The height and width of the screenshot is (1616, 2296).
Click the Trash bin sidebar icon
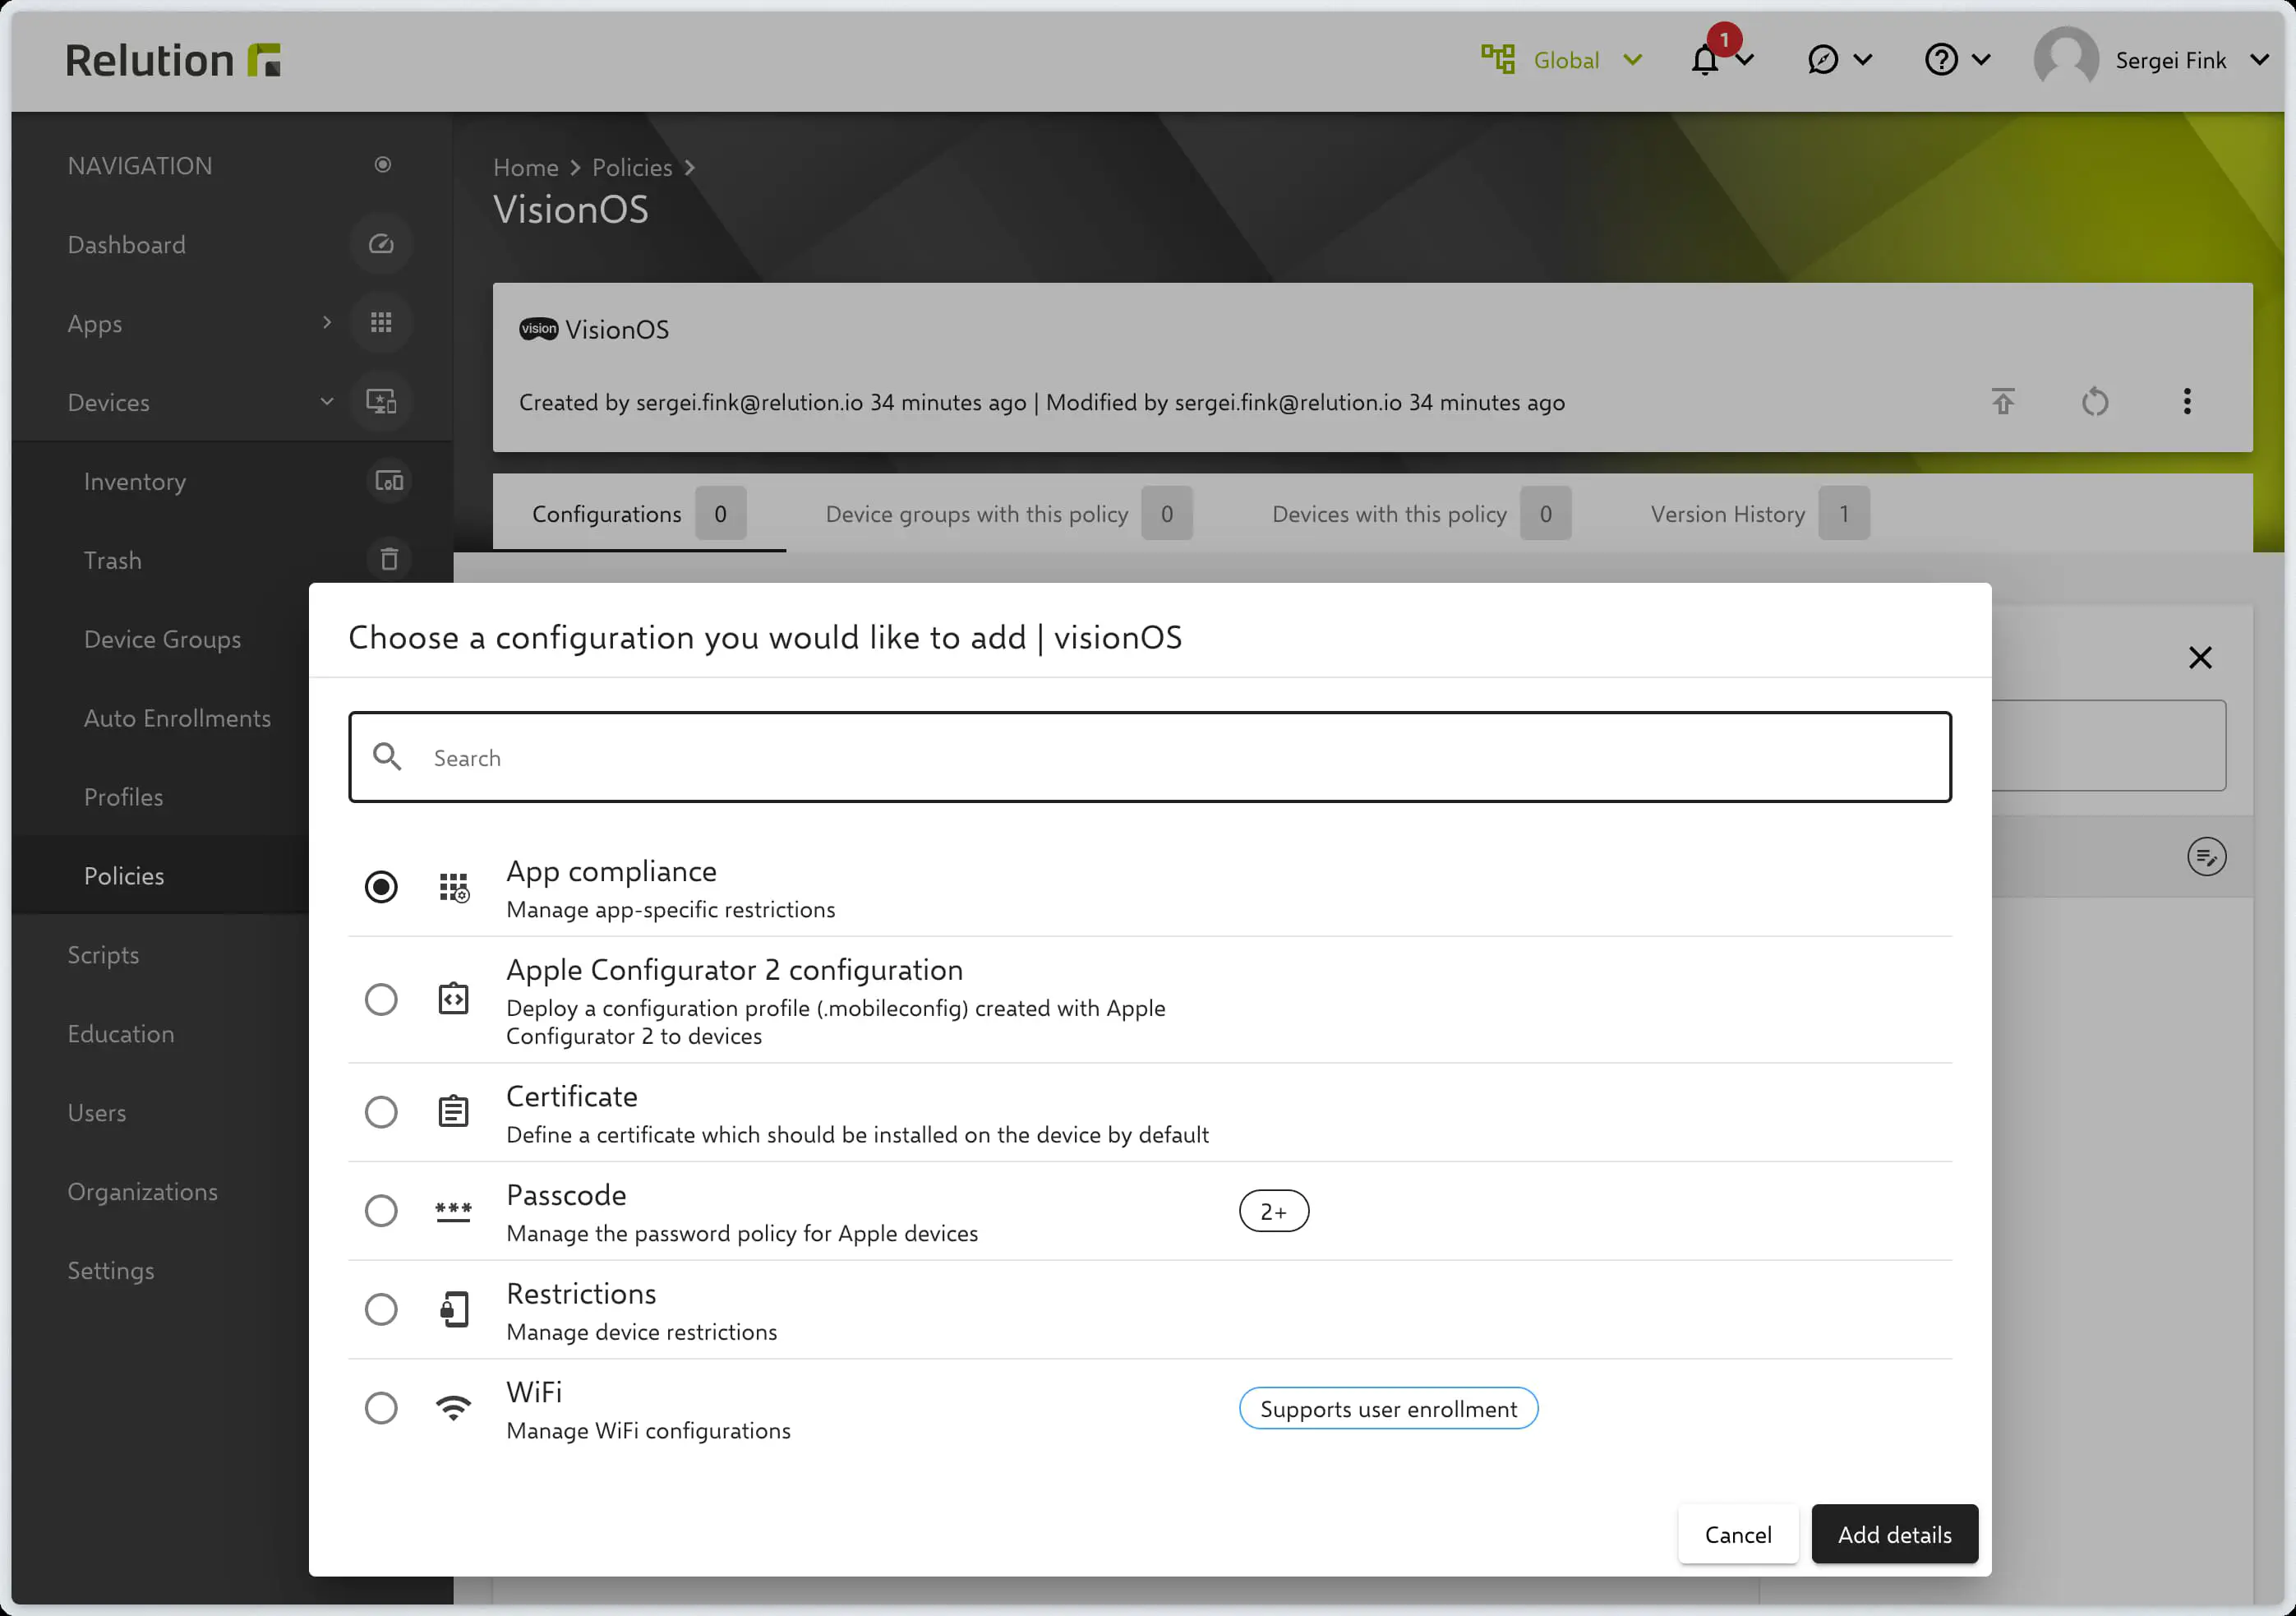click(388, 560)
